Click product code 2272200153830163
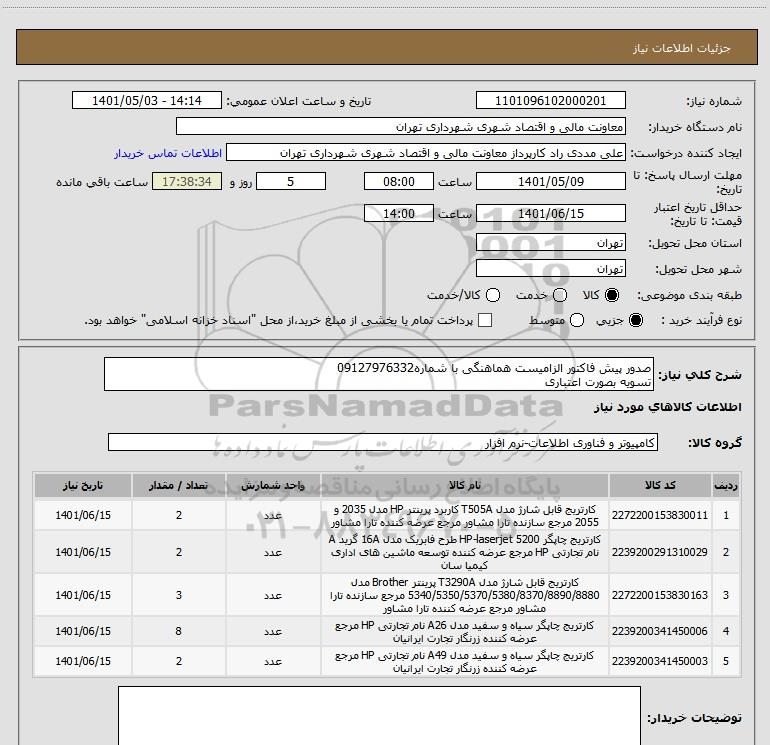This screenshot has width=770, height=745. pos(660,595)
